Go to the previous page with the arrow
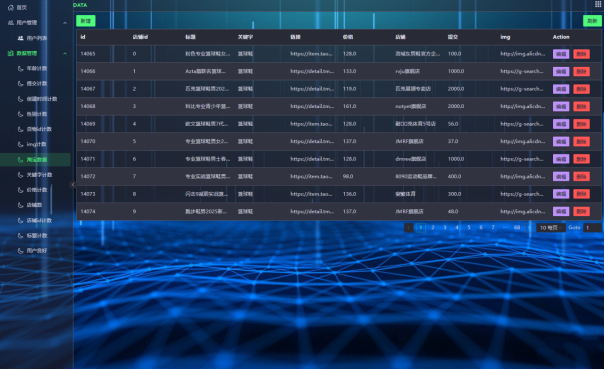Viewport: 605px width, 370px height. [x=409, y=228]
